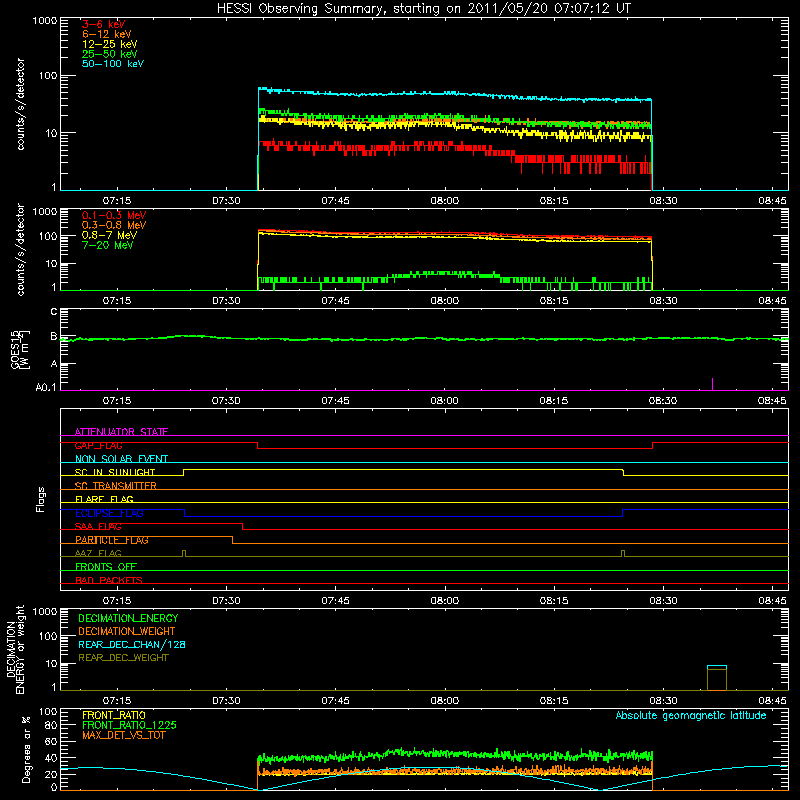Click the 12-25 keV legend entry
The width and height of the screenshot is (800, 800).
pyautogui.click(x=110, y=44)
